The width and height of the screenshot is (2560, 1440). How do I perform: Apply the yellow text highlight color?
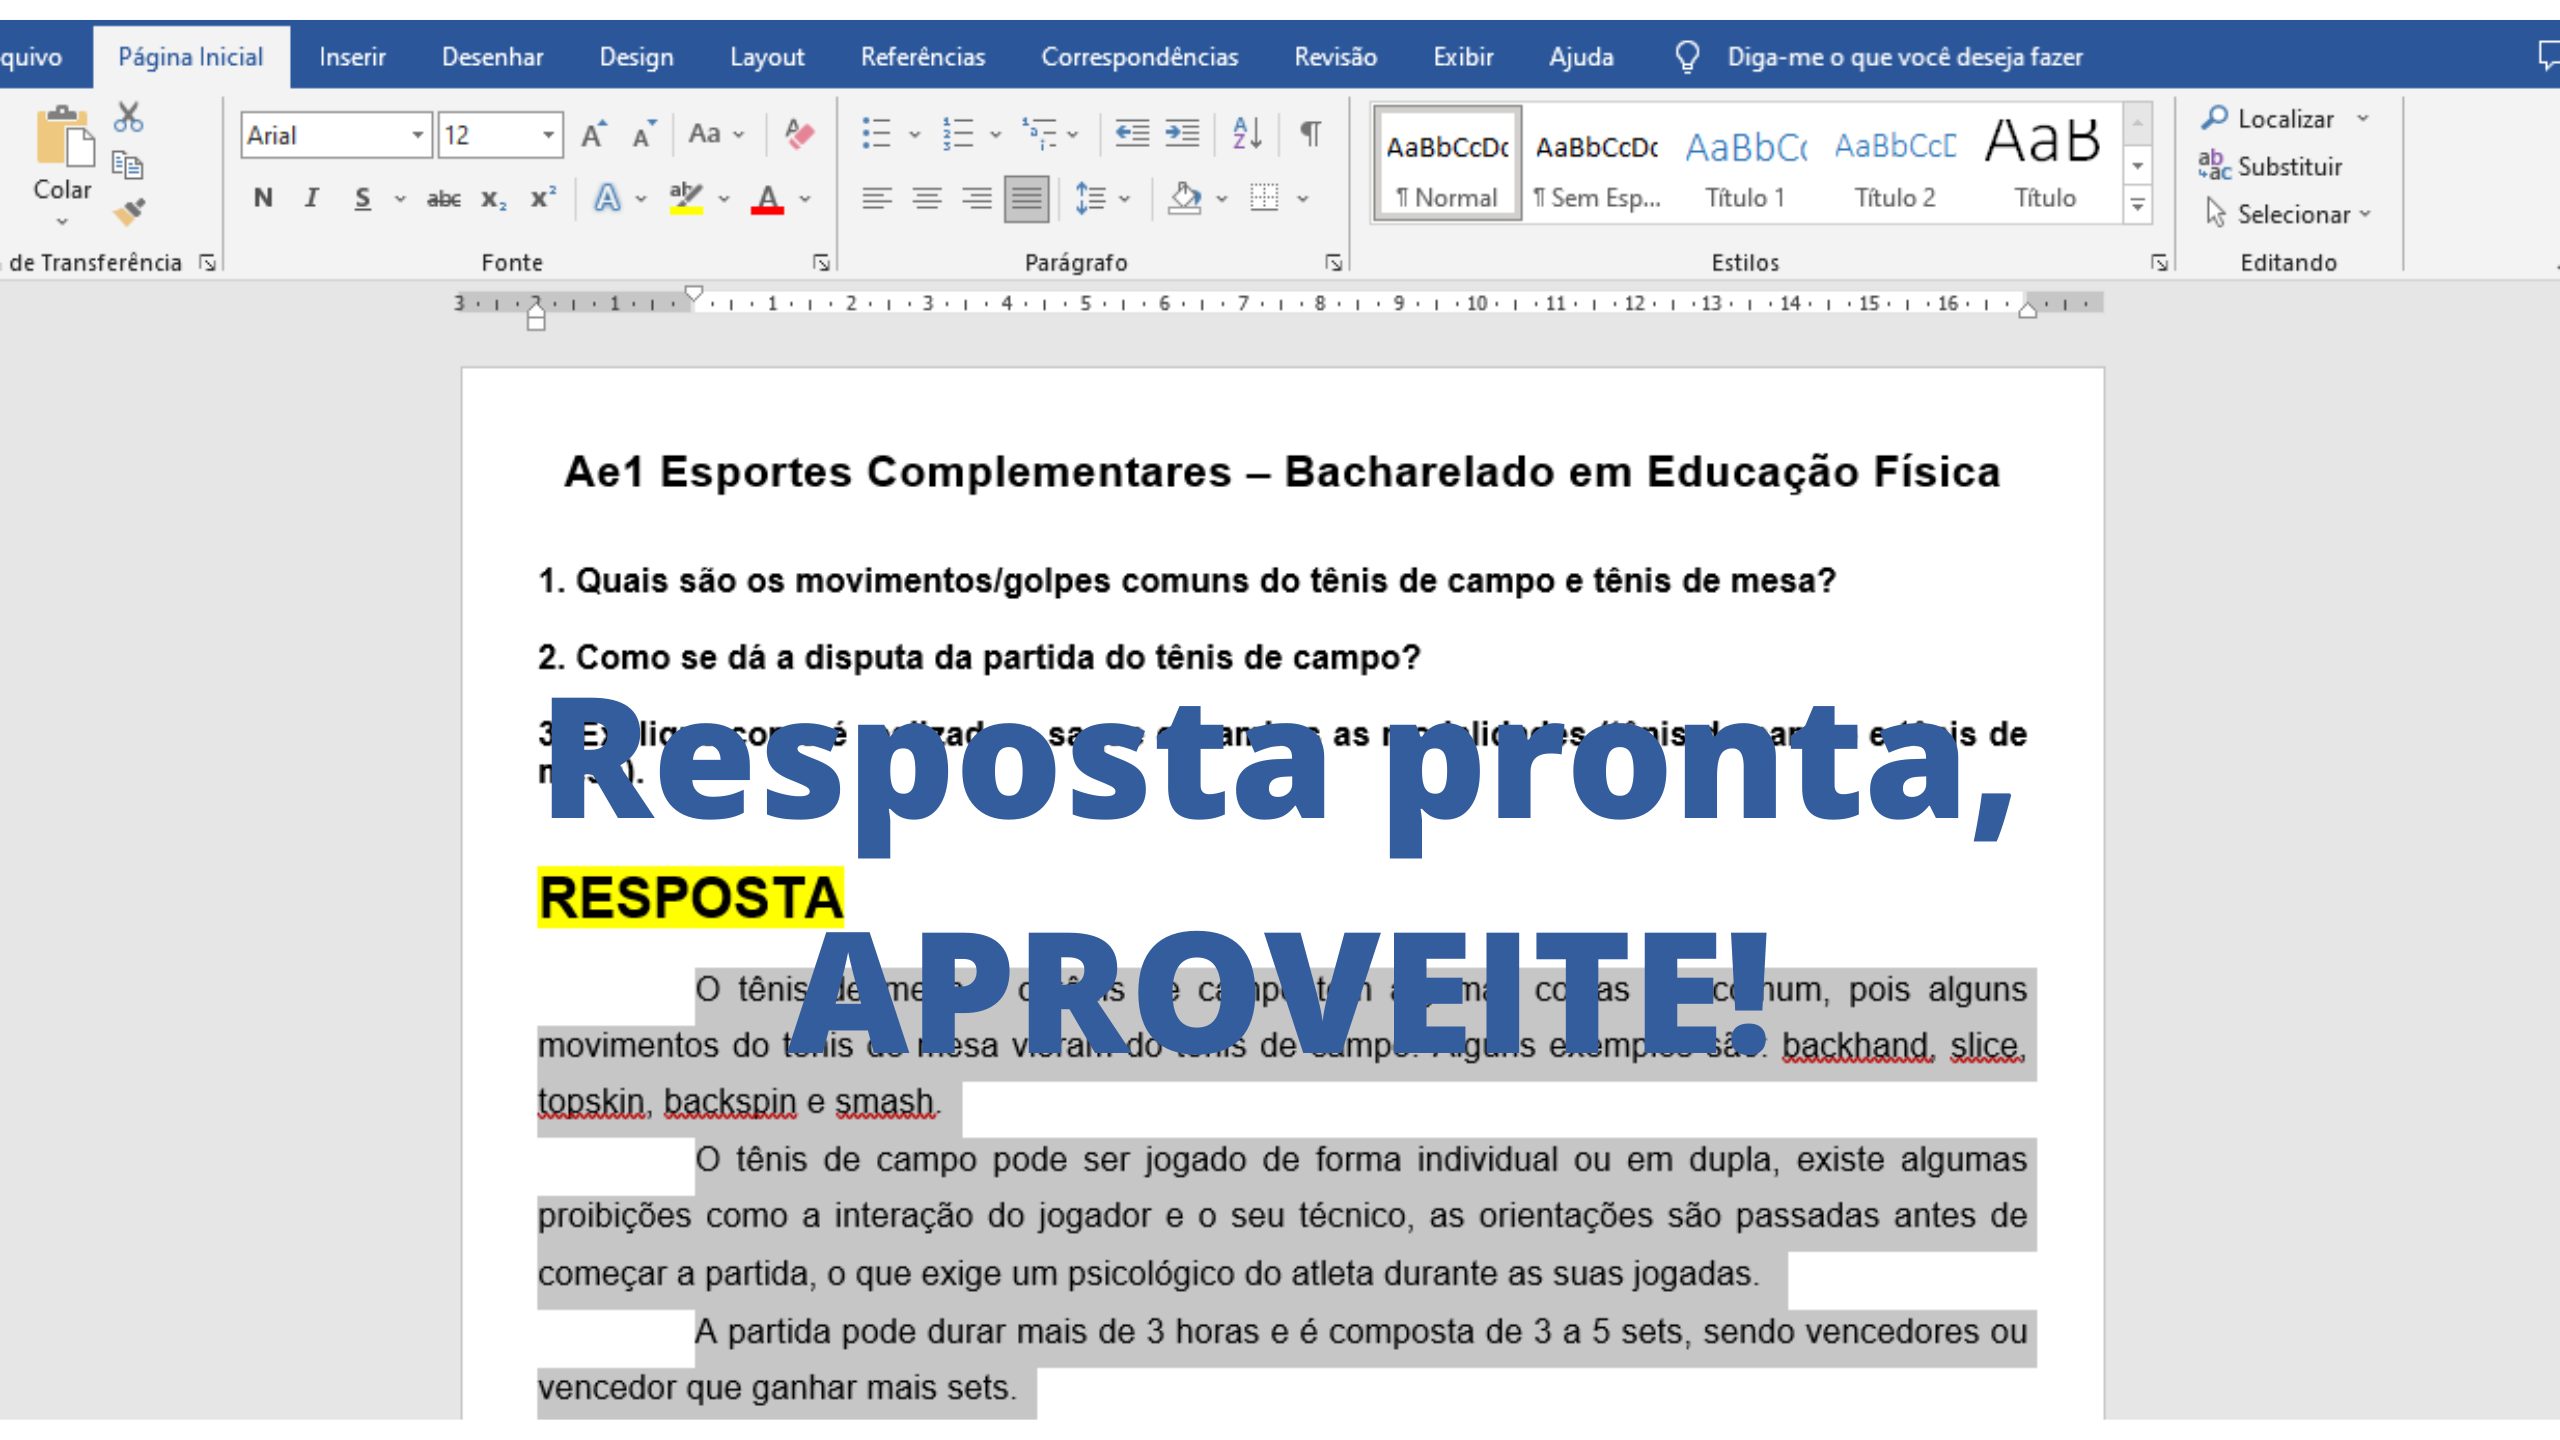tap(686, 198)
